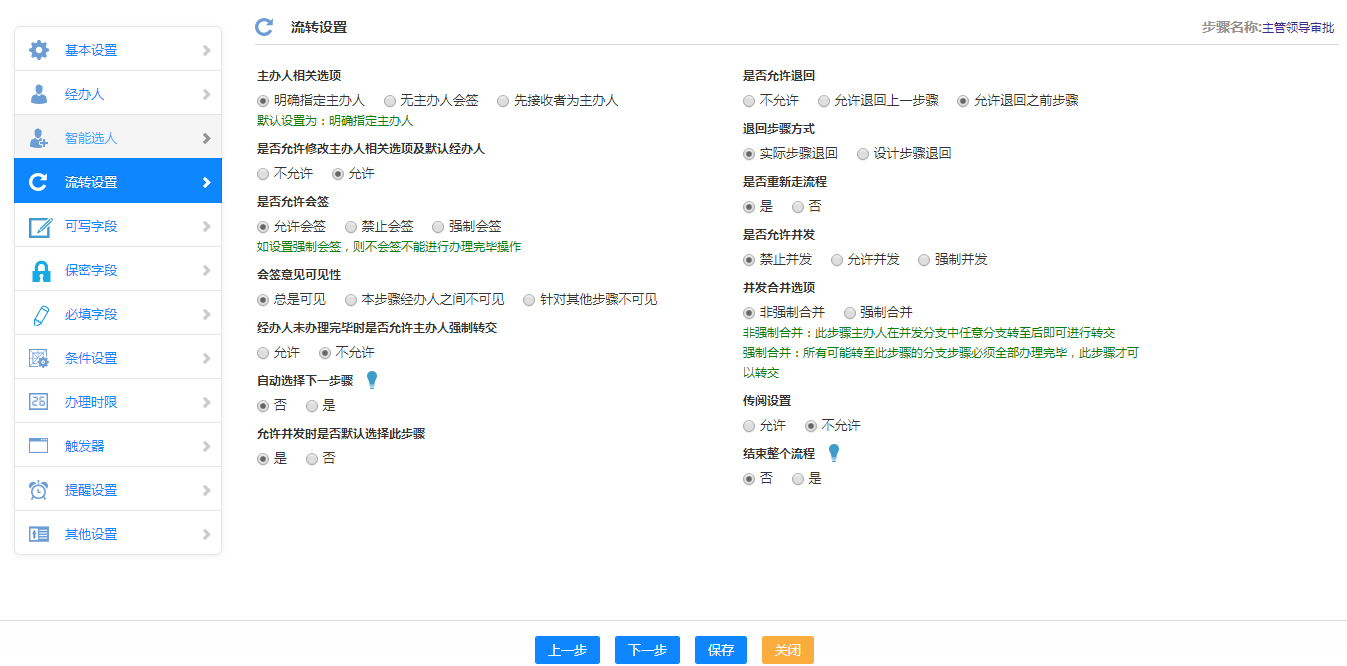Choose the 强制会签 radio option
This screenshot has height=666, width=1347.
coord(438,227)
